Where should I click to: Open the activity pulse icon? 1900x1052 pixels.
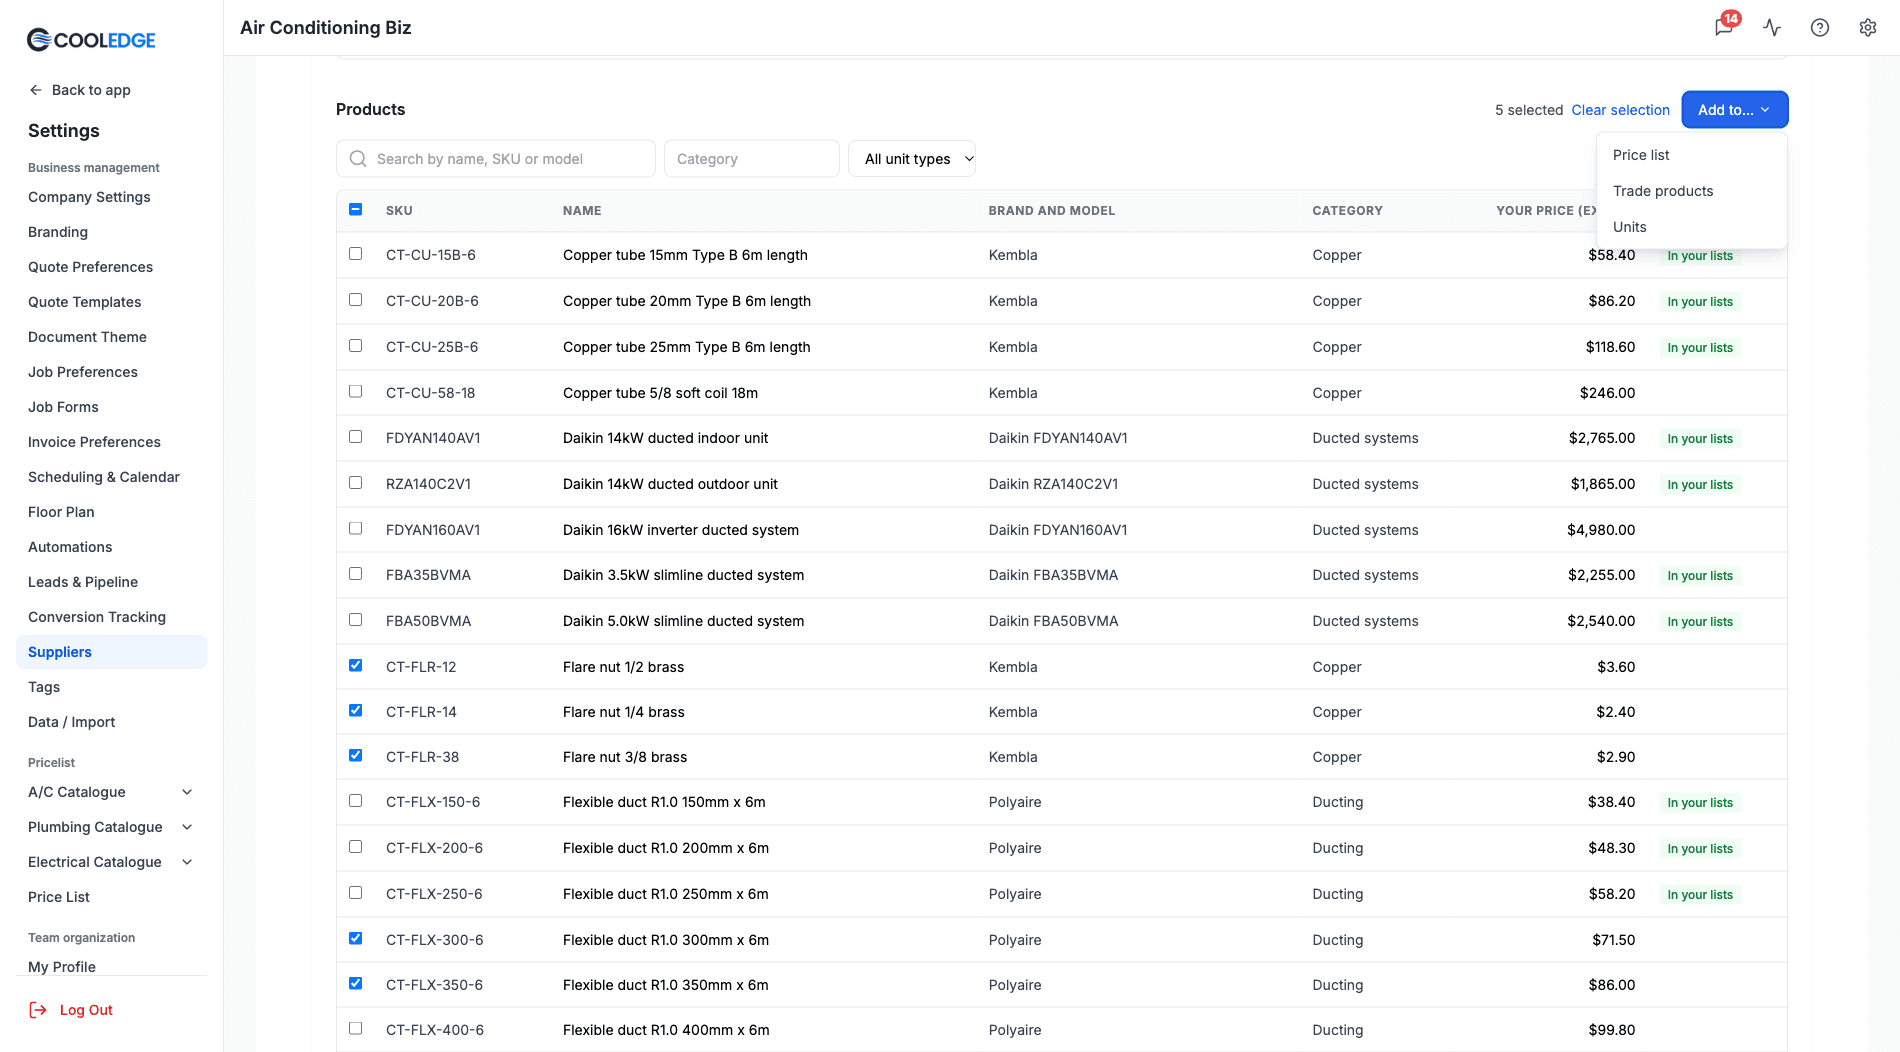pos(1772,28)
